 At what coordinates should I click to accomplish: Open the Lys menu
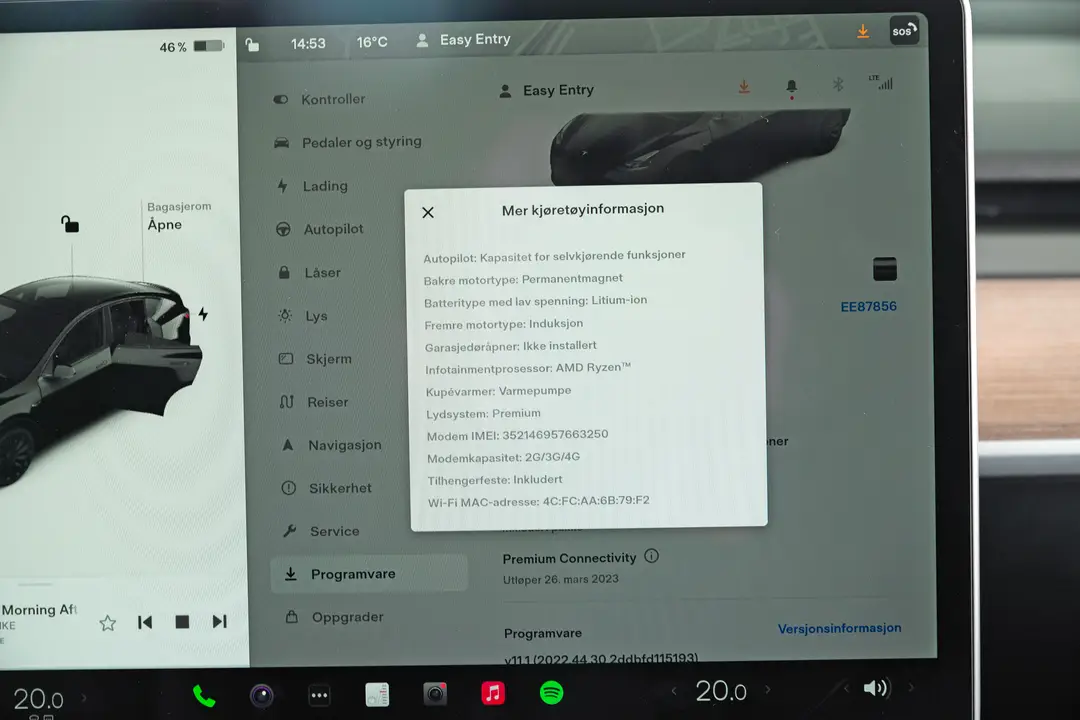tap(302, 316)
